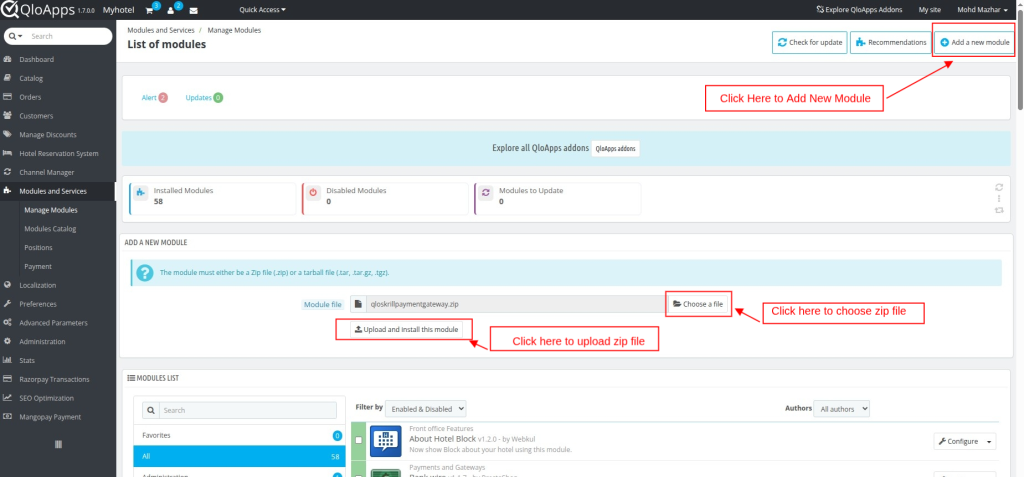The image size is (1024, 477).
Task: Open the Enabled & Disabled filter dropdown
Action: coord(426,408)
